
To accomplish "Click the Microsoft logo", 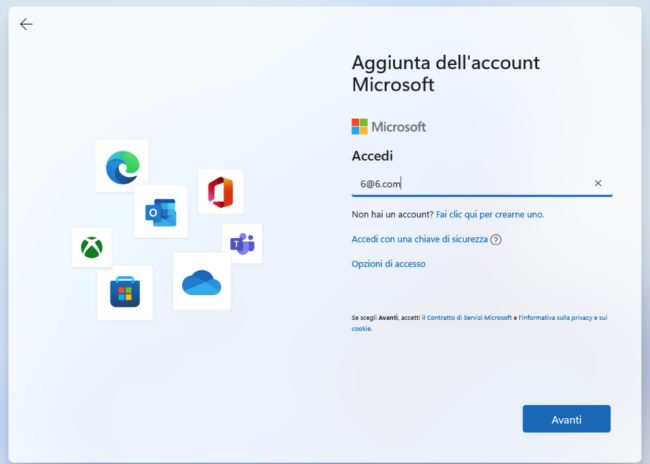I will 388,126.
